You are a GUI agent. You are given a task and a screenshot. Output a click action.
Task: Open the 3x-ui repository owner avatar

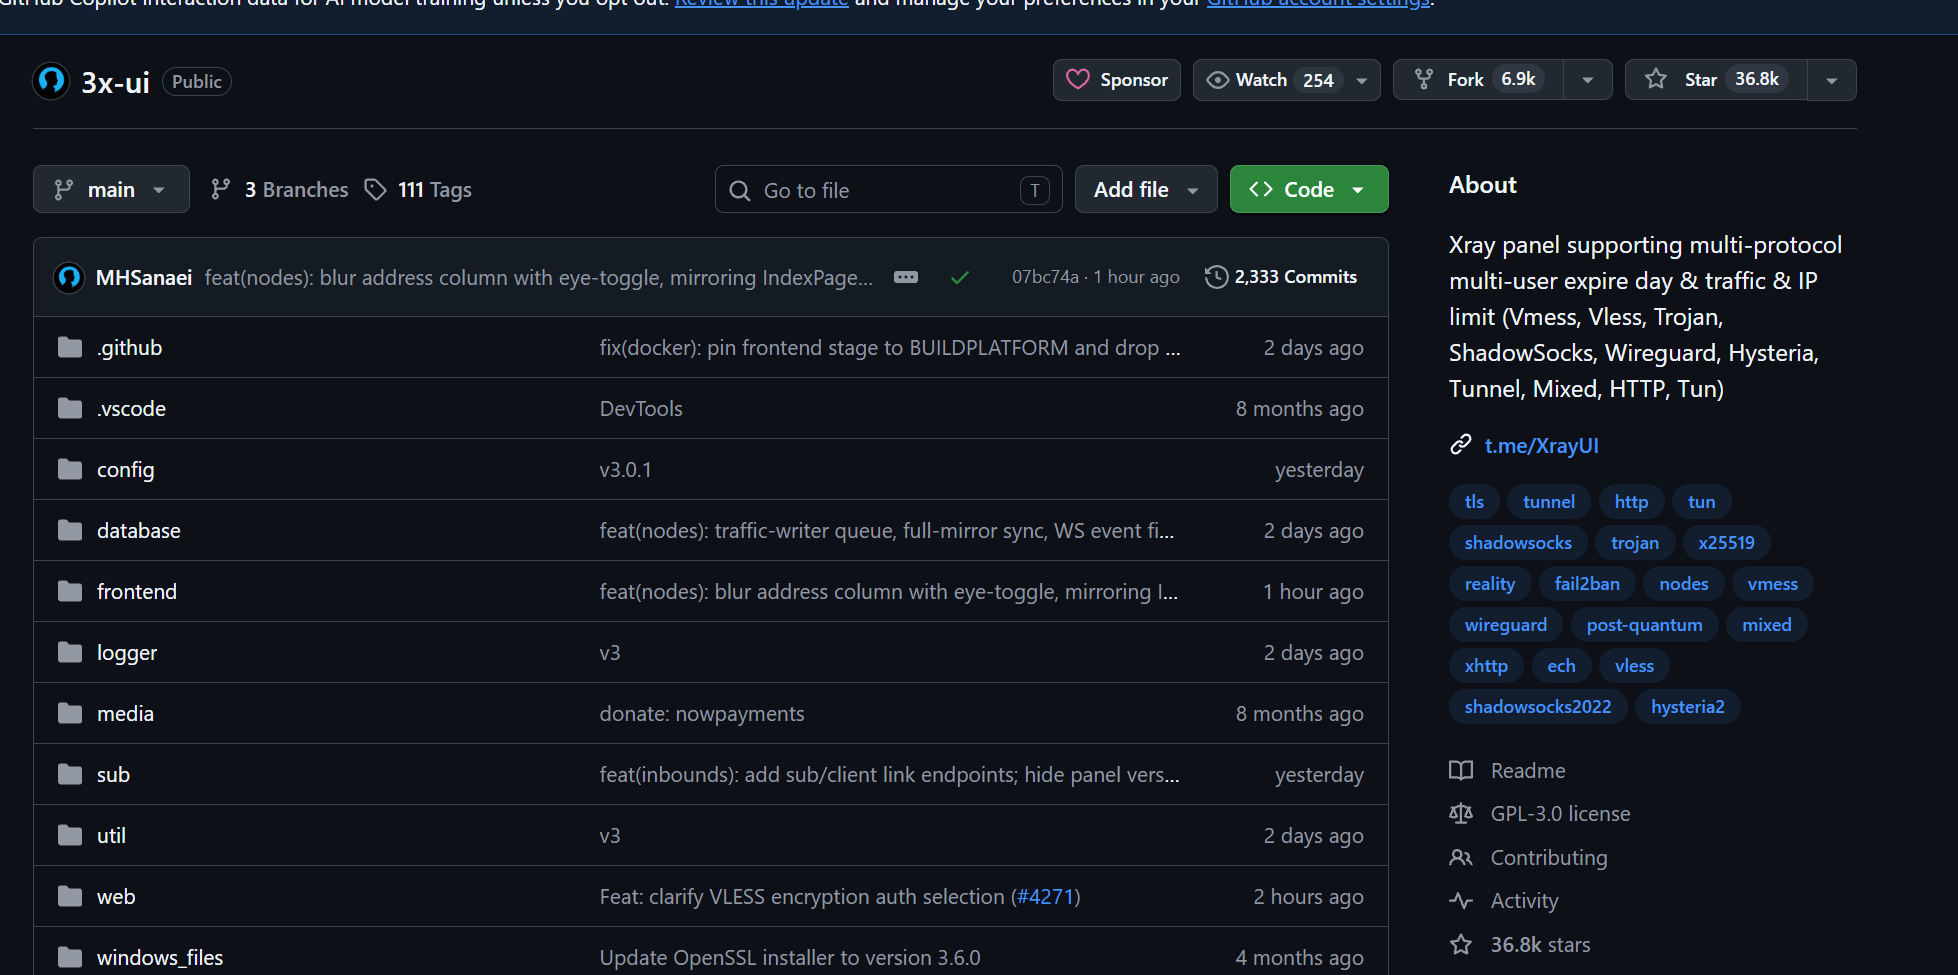[x=51, y=81]
